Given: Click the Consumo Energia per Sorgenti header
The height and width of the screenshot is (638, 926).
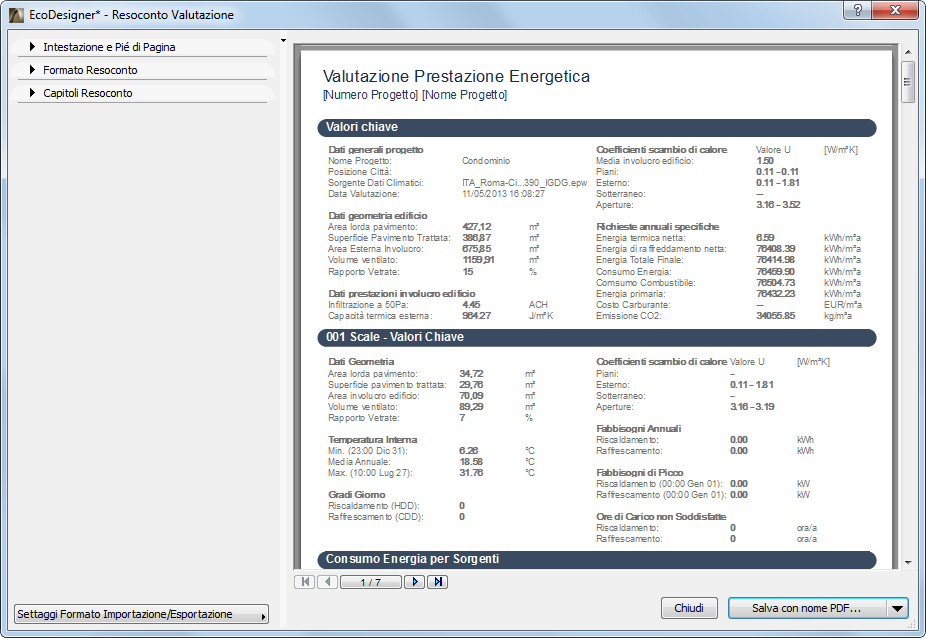Looking at the screenshot, I should (596, 559).
